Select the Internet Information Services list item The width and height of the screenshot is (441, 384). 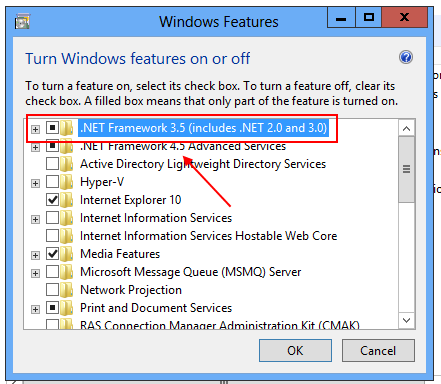click(156, 218)
